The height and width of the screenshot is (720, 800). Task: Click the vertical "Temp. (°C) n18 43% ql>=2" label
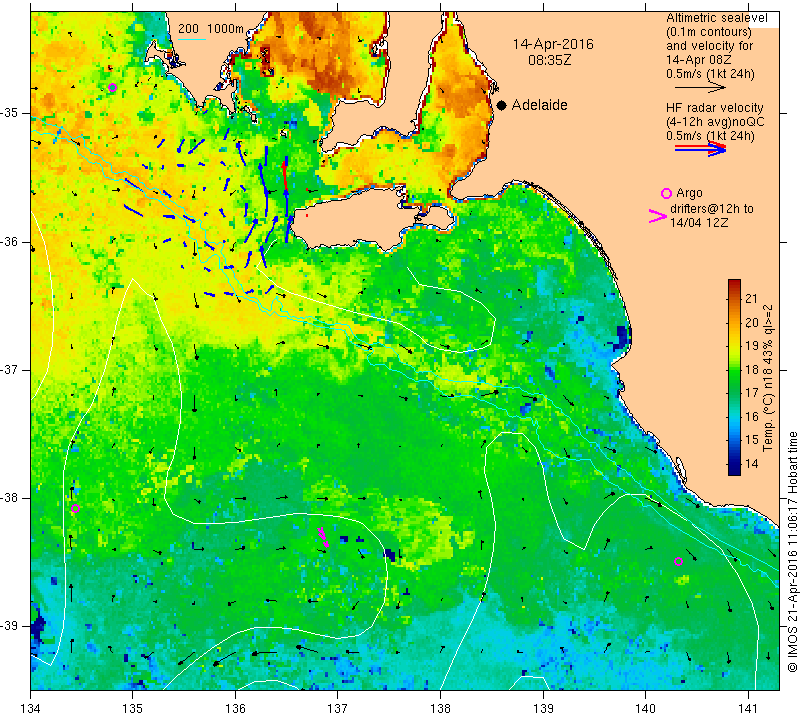pos(768,378)
